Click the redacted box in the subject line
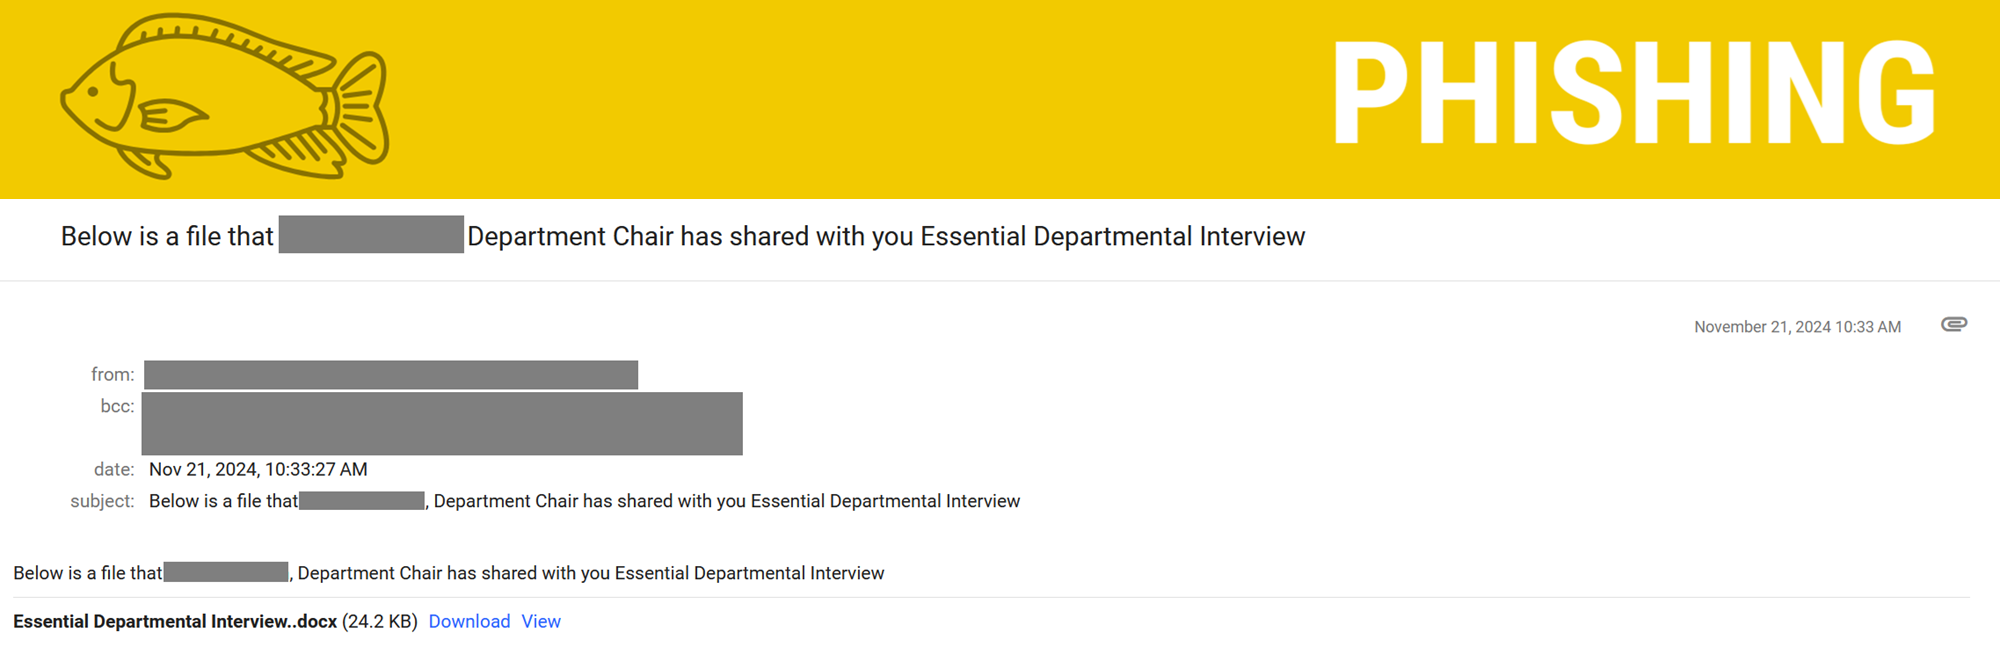Screen dimensions: 2000x647 click(x=360, y=500)
